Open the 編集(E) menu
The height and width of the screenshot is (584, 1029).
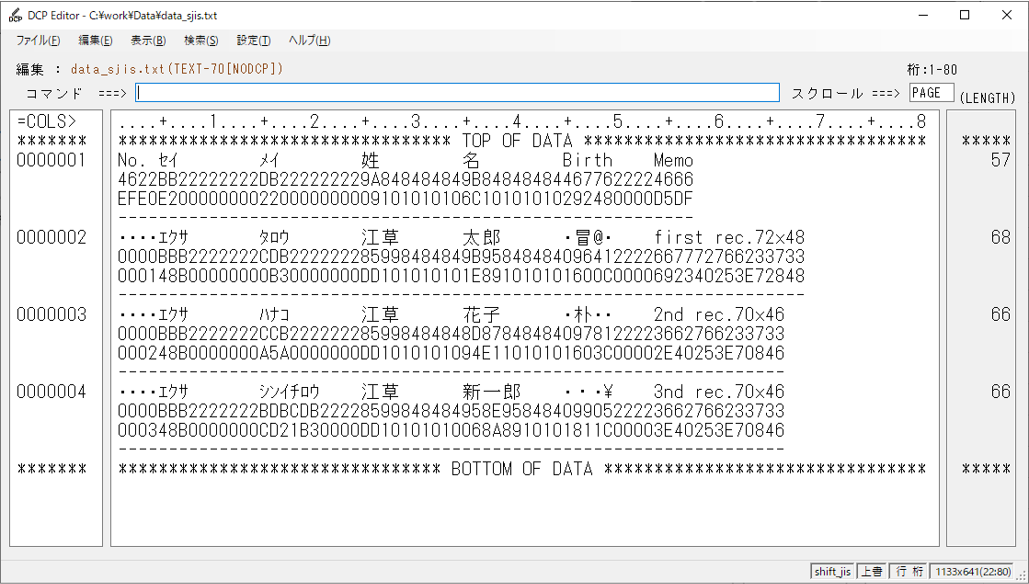pos(95,41)
